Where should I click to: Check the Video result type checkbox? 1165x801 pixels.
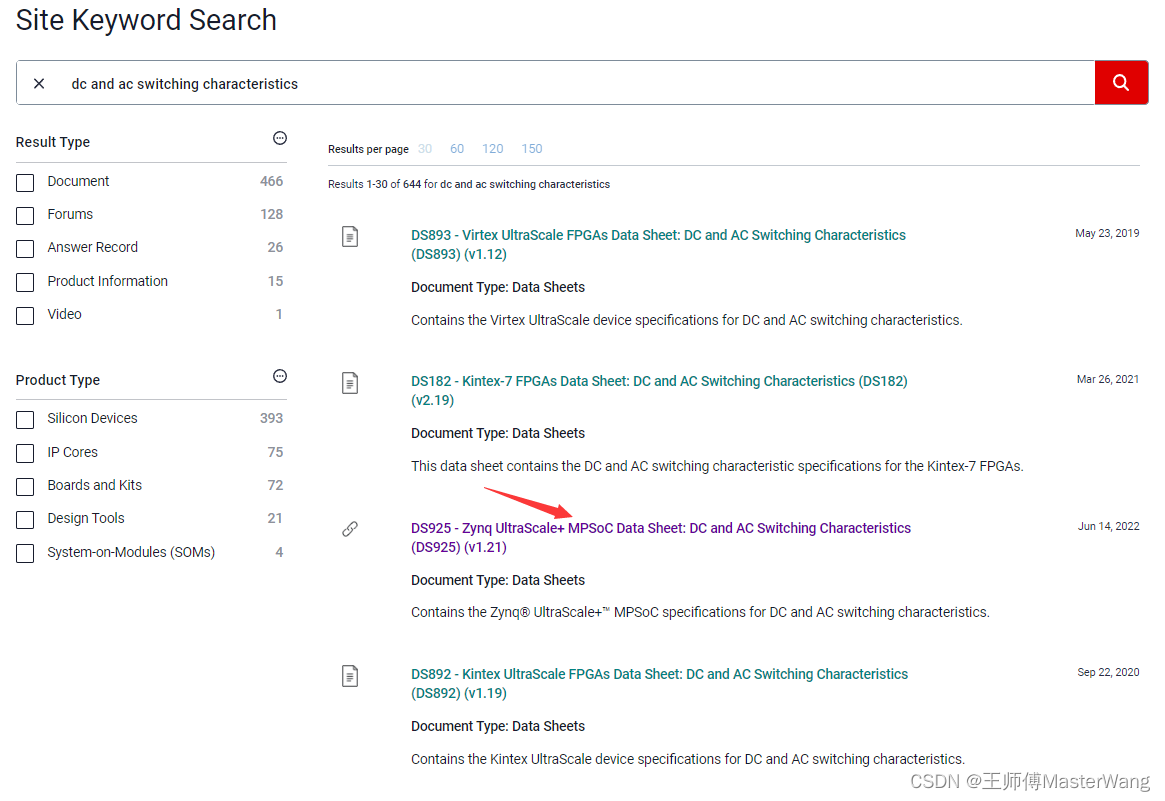click(25, 316)
